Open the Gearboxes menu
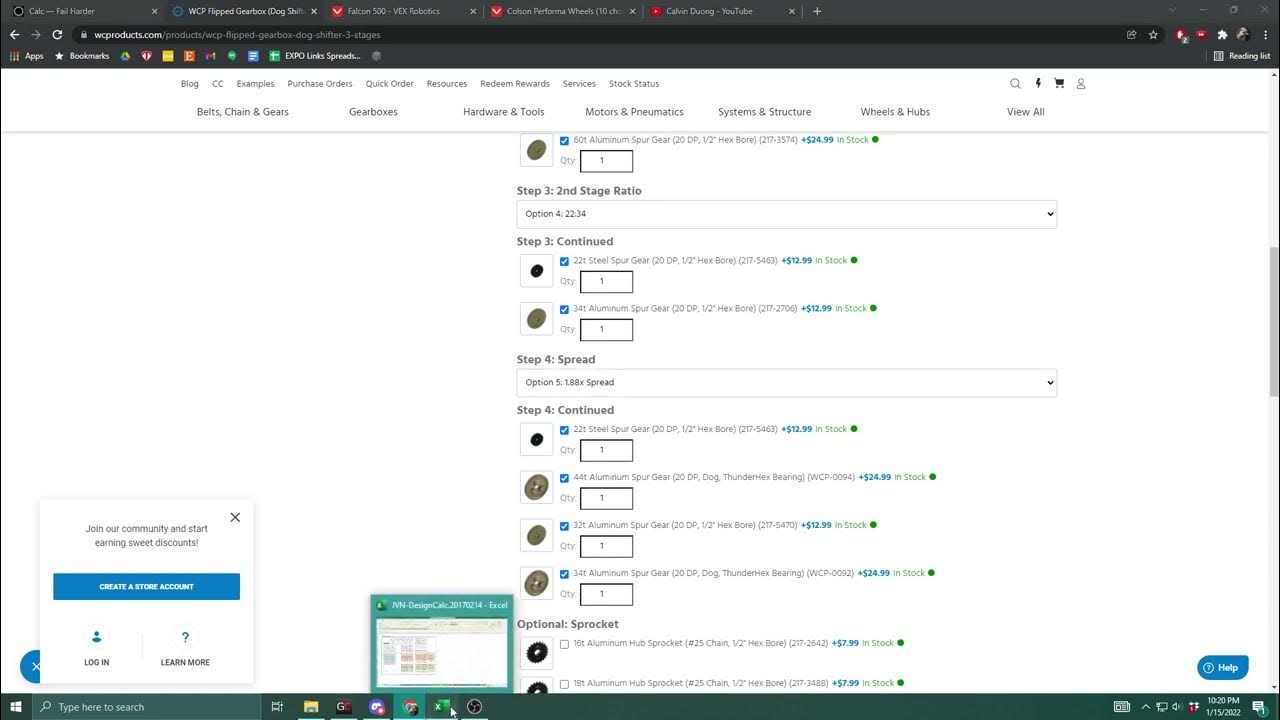The height and width of the screenshot is (720, 1280). coord(373,112)
